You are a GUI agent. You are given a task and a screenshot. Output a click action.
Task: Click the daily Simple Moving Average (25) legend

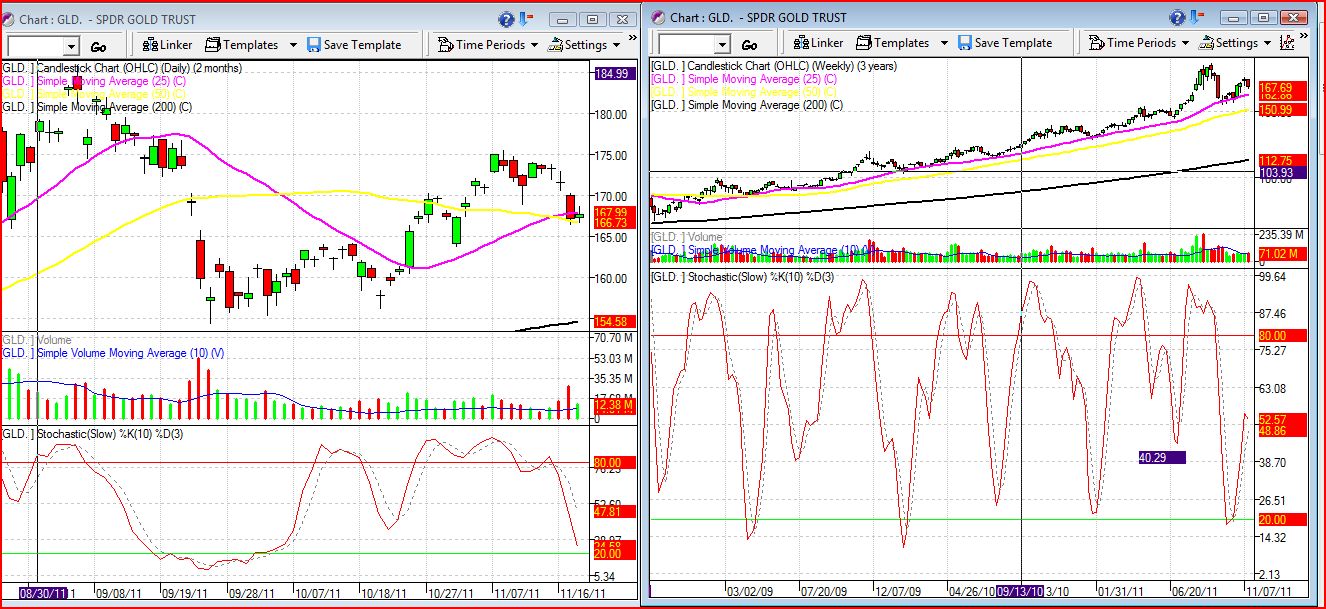point(94,81)
